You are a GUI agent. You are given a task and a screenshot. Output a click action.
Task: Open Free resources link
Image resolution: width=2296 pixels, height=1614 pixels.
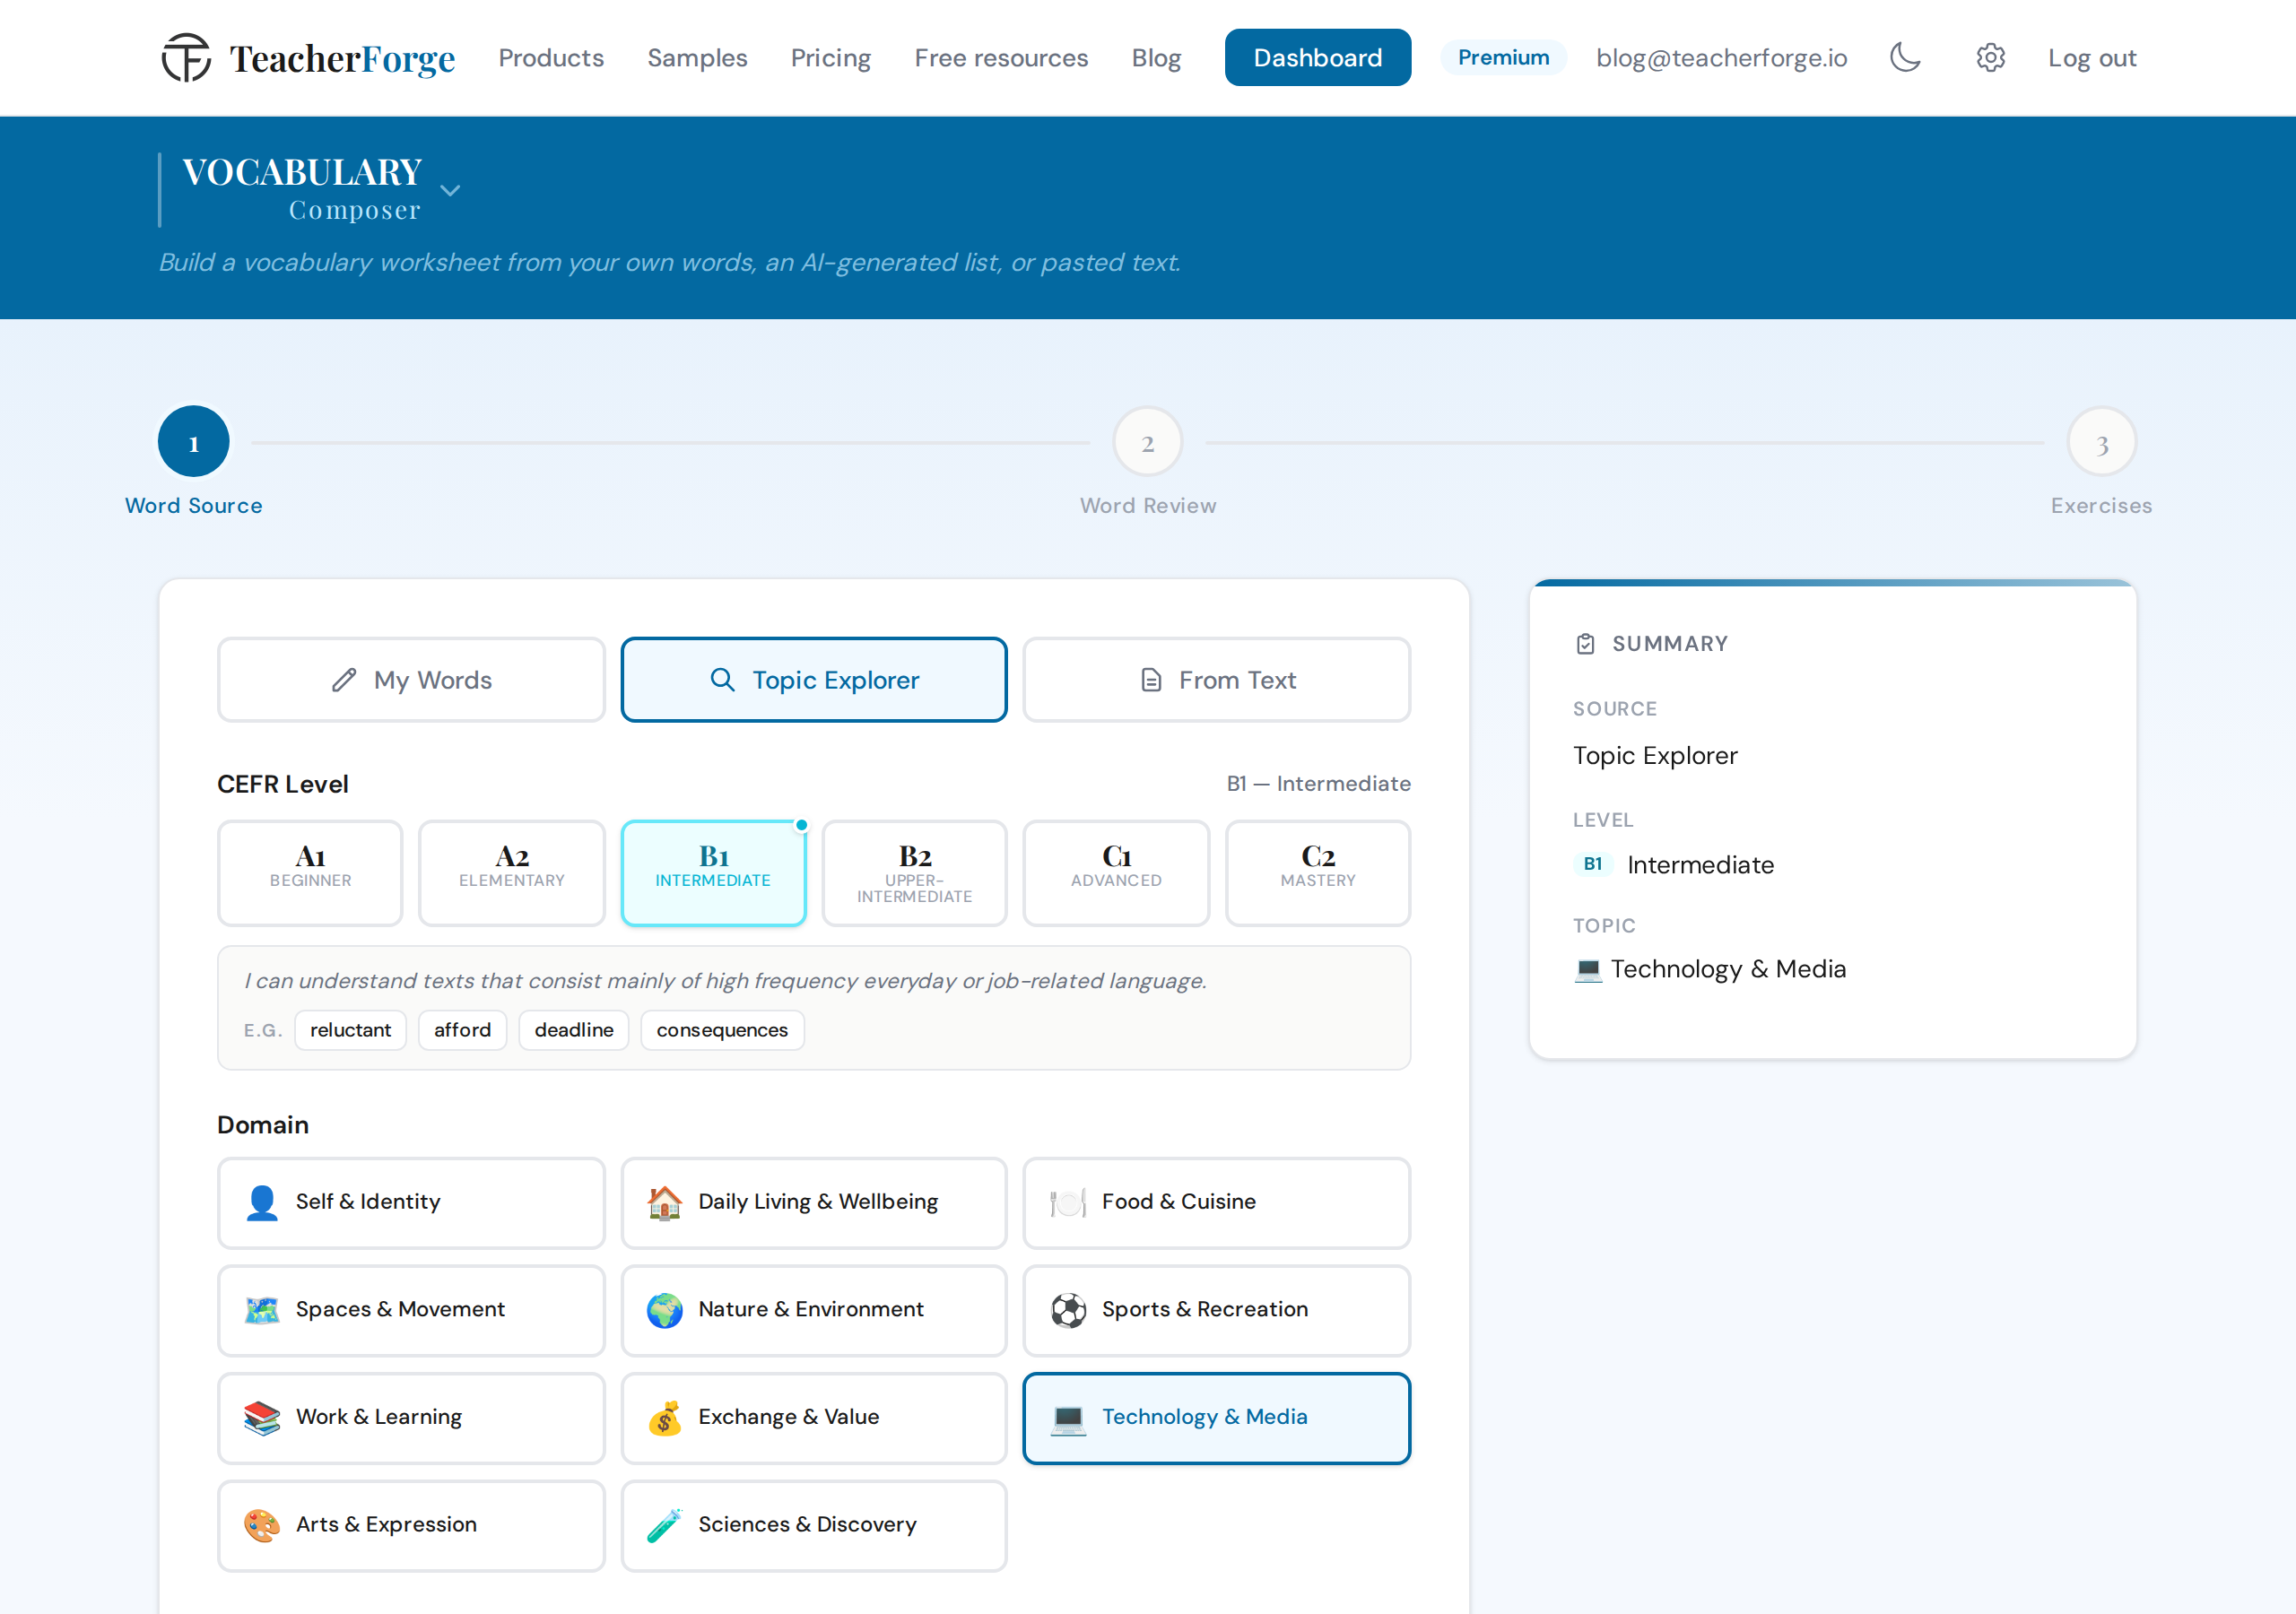1001,58
